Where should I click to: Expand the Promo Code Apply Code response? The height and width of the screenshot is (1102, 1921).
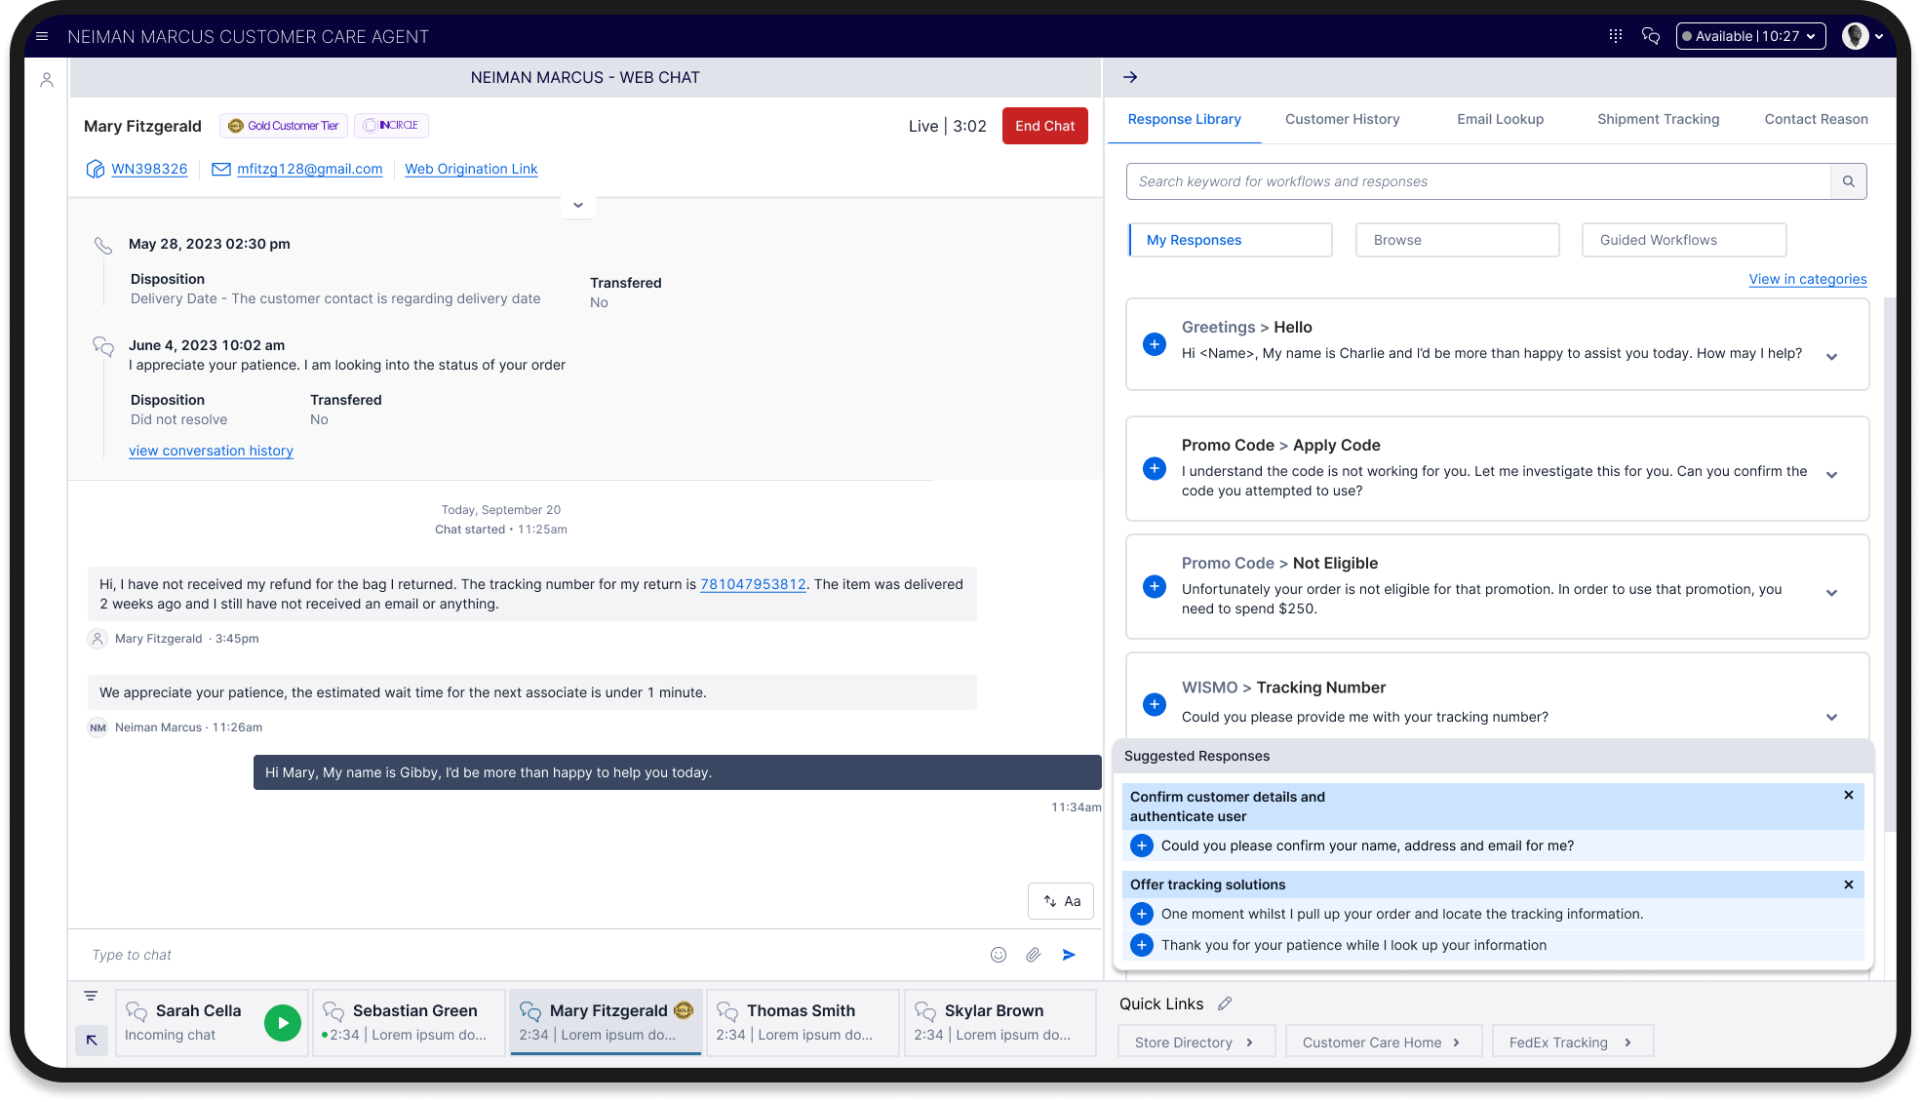tap(1831, 475)
